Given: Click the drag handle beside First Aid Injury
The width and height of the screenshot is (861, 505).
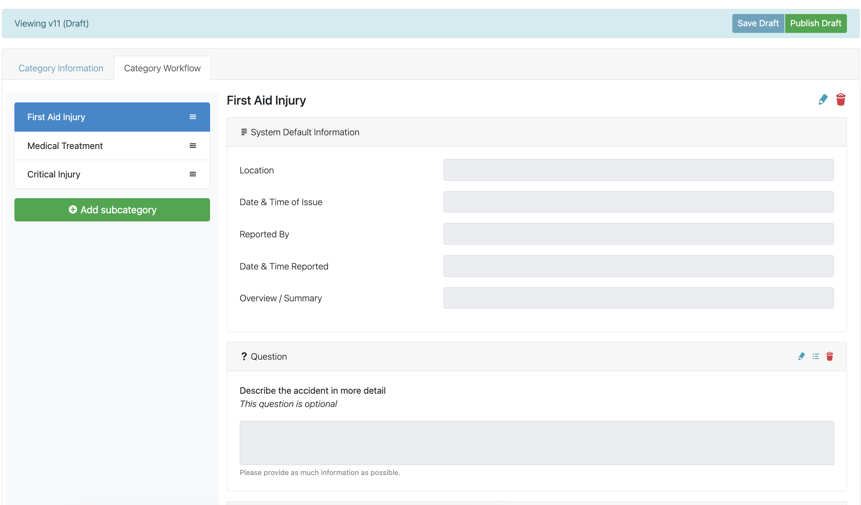Looking at the screenshot, I should 193,117.
